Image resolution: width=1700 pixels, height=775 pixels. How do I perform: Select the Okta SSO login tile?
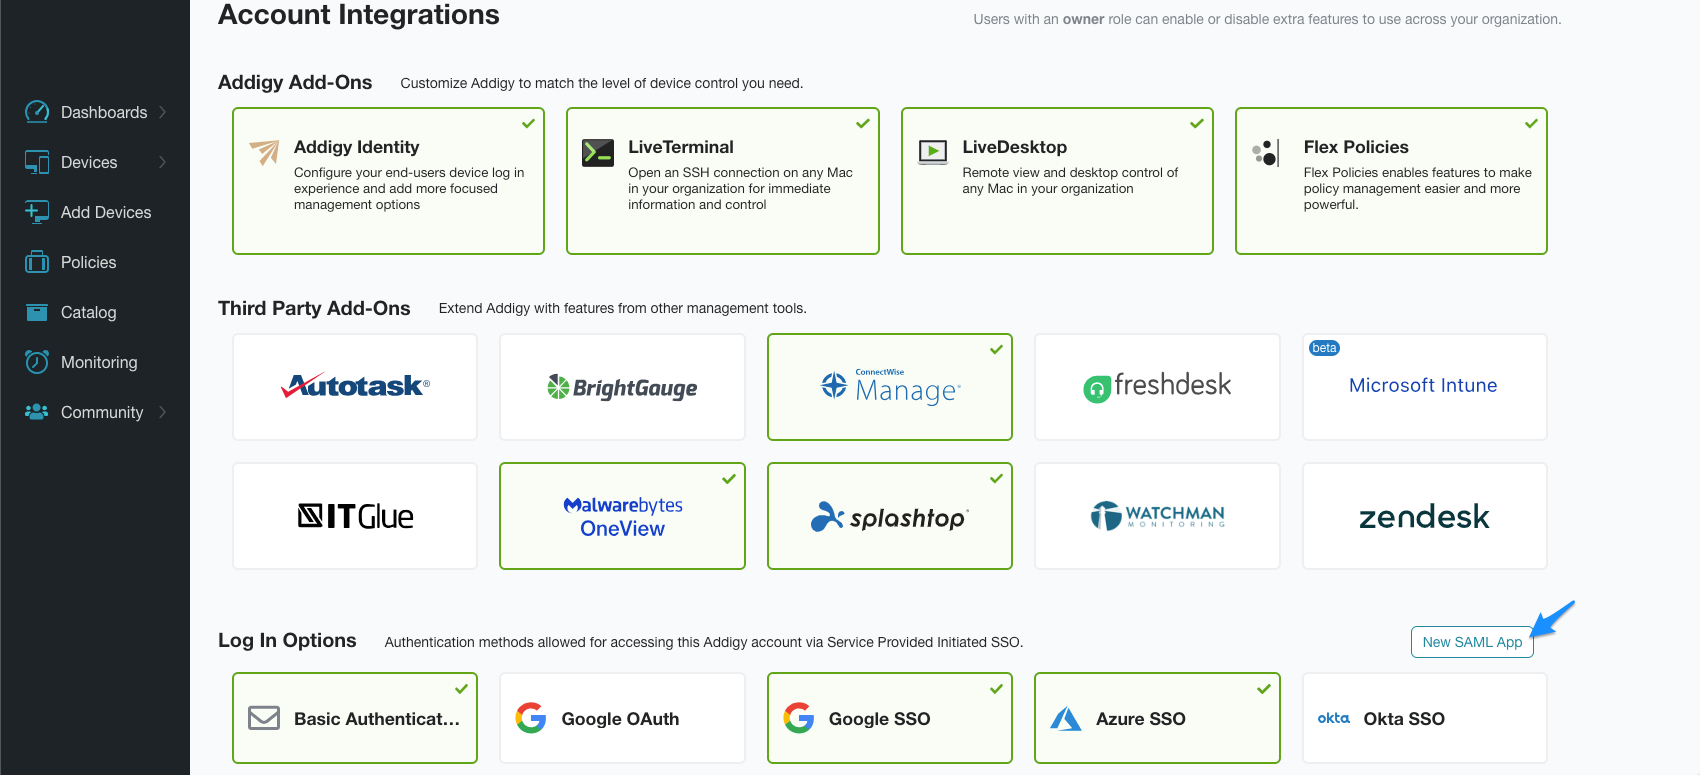1424,718
